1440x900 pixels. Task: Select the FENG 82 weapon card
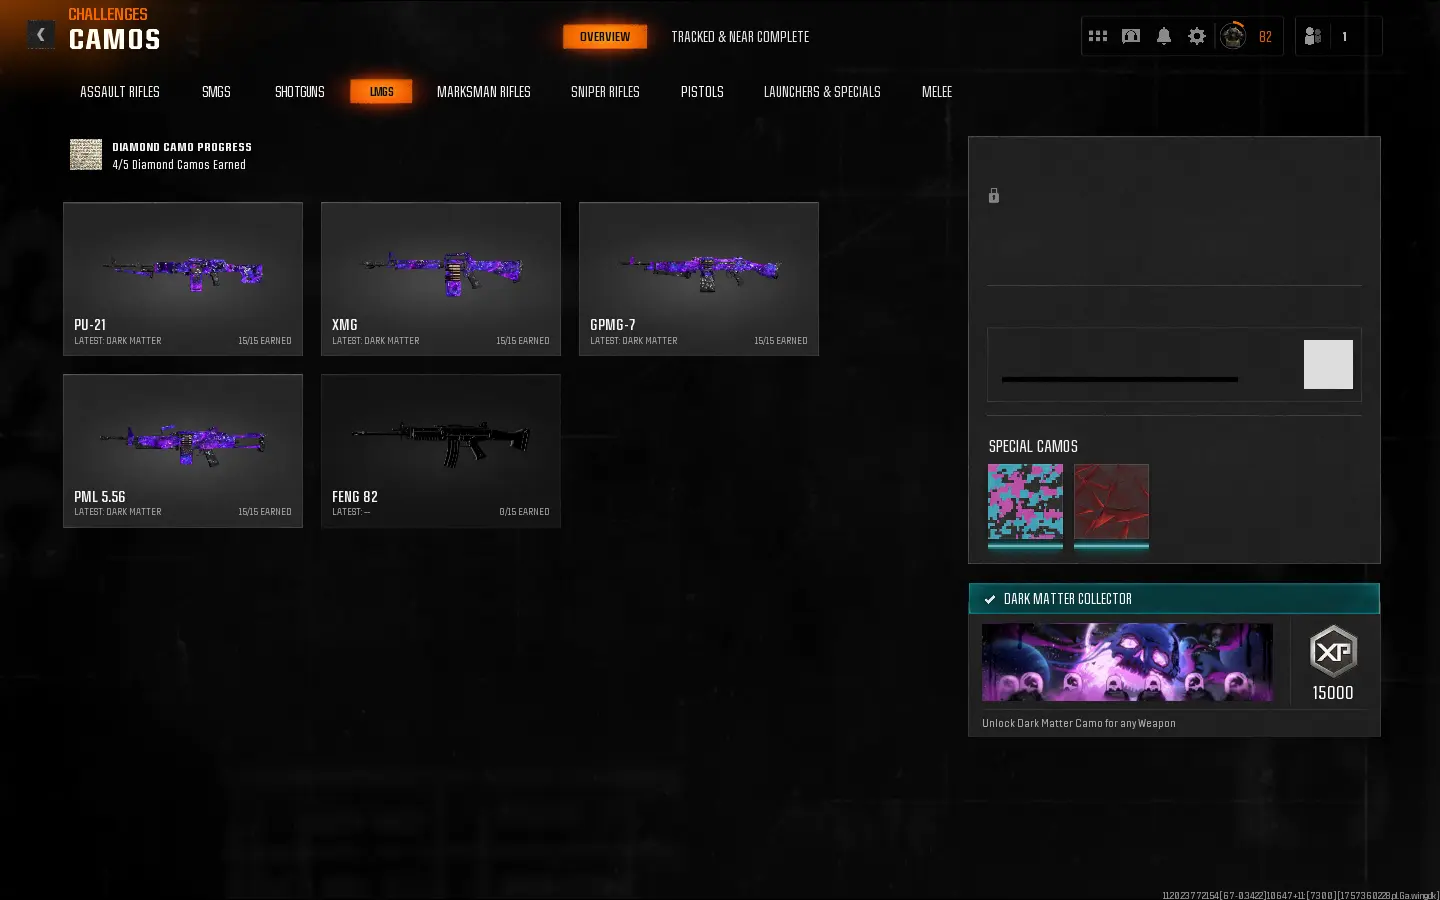pos(441,451)
